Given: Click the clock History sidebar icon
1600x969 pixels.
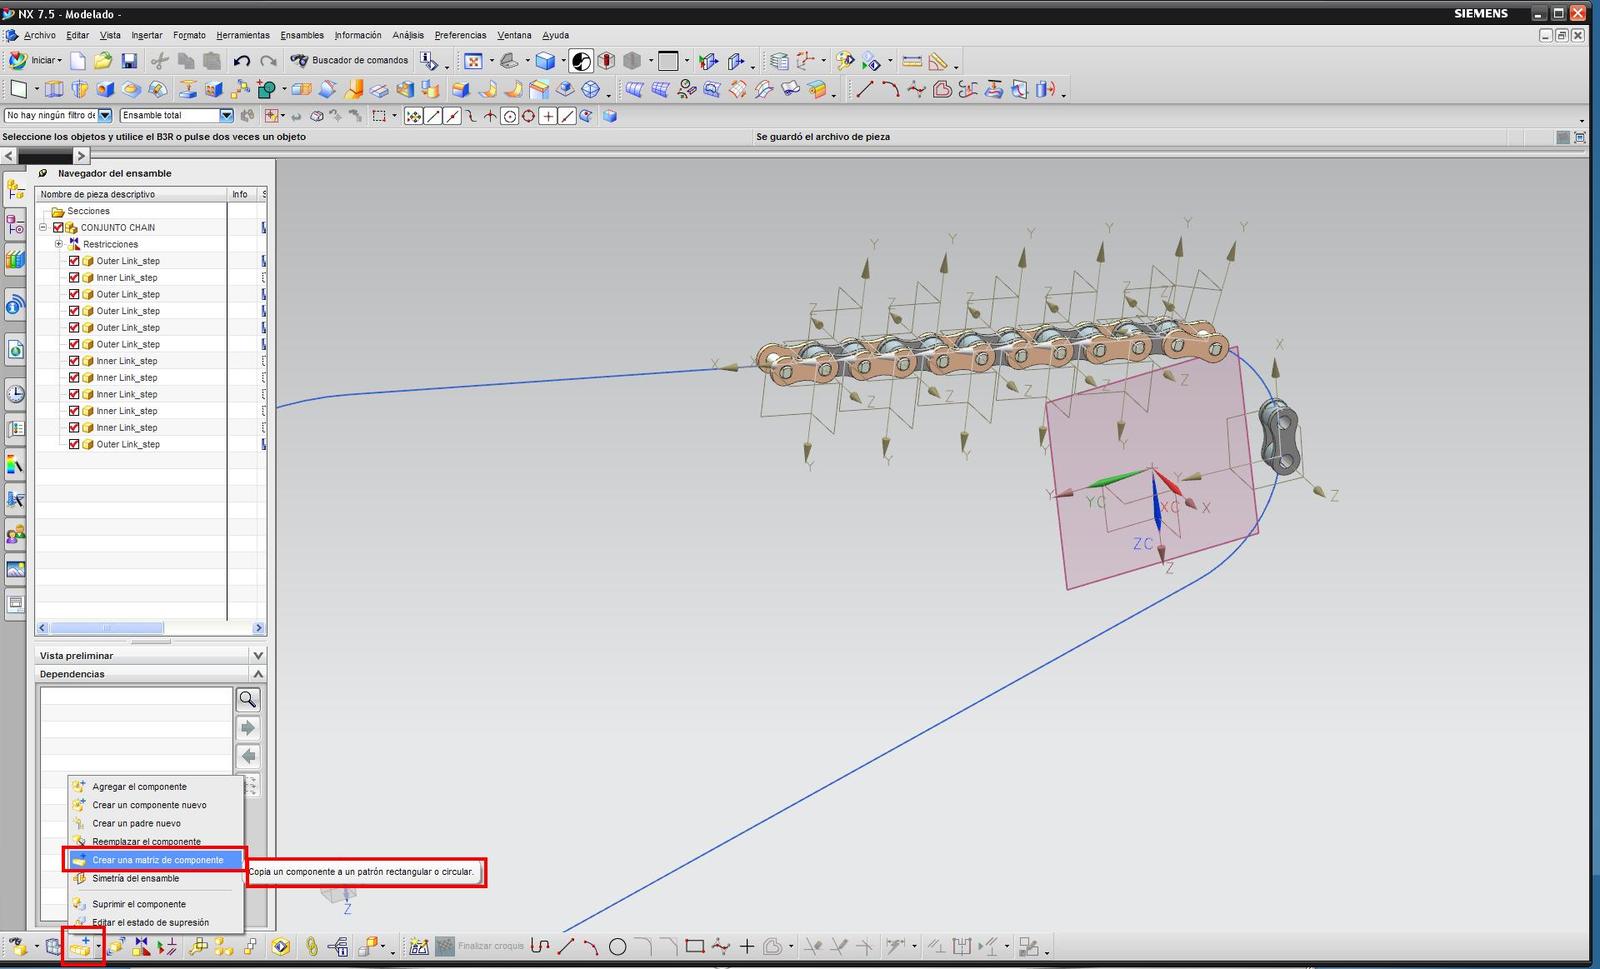Looking at the screenshot, I should pos(15,394).
